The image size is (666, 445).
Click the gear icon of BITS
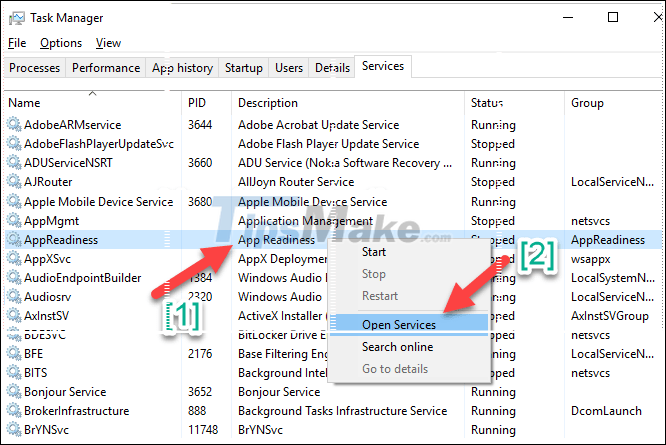click(14, 372)
